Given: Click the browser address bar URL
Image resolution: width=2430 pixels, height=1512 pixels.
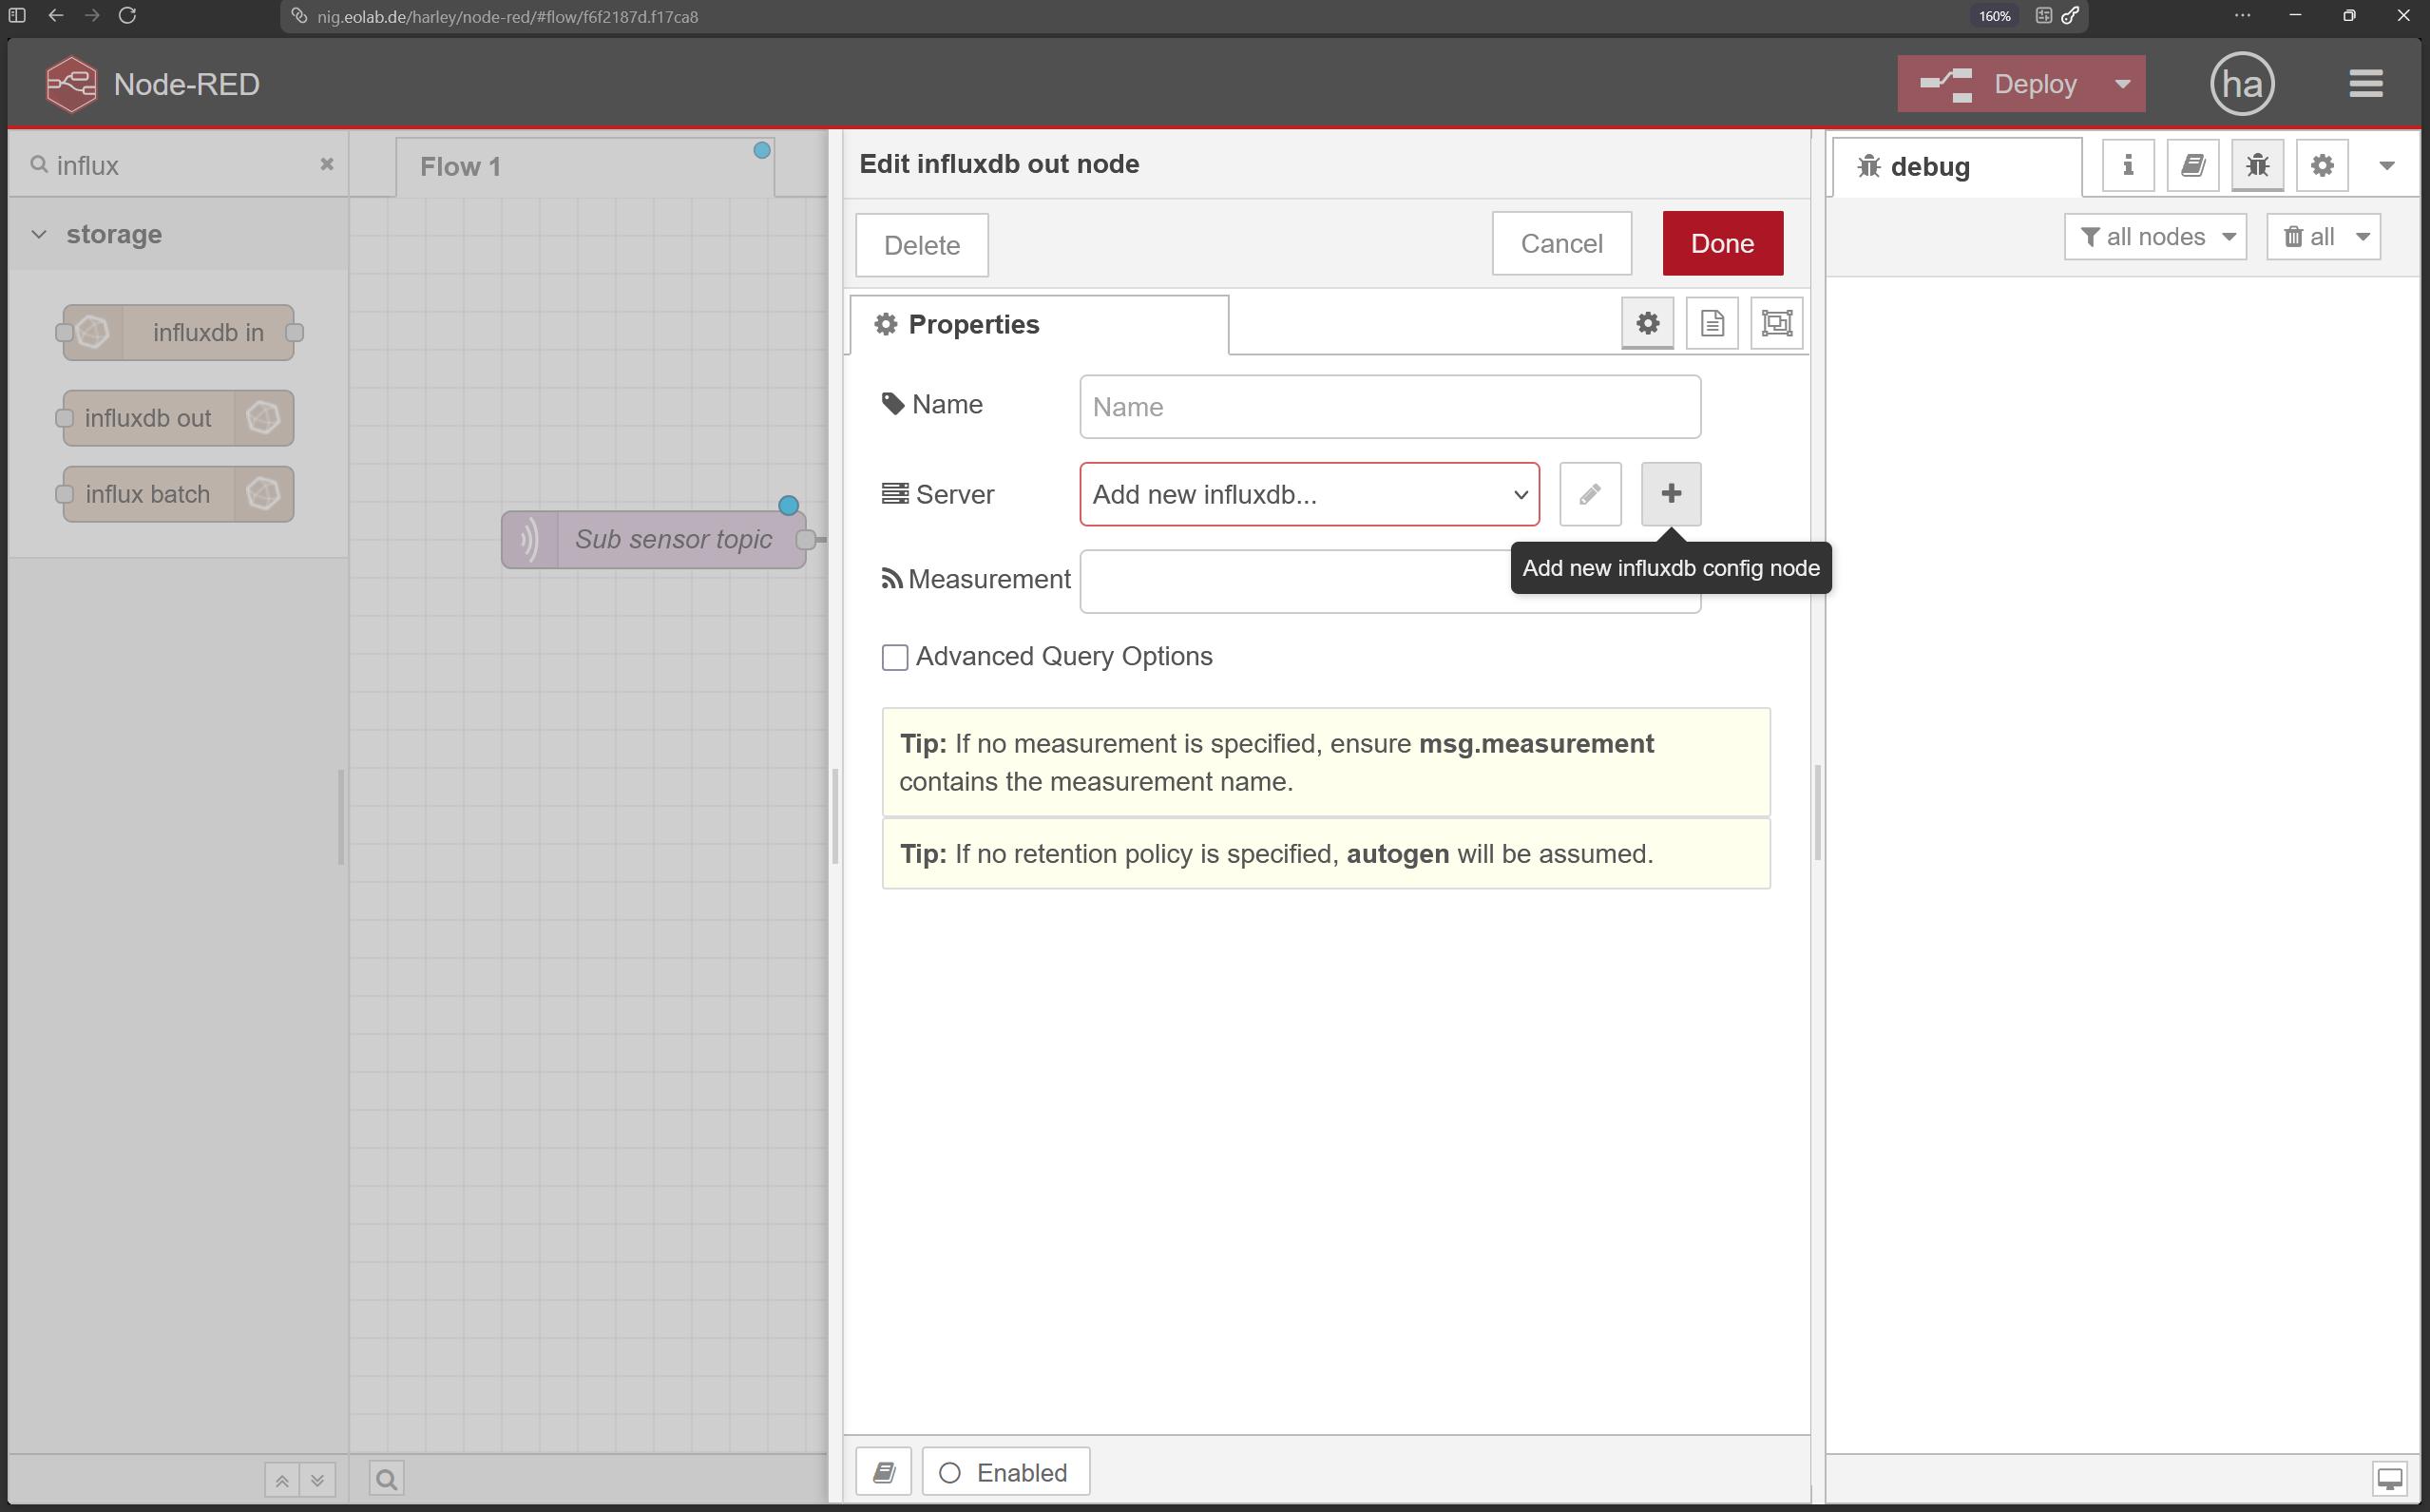Looking at the screenshot, I should [x=507, y=17].
